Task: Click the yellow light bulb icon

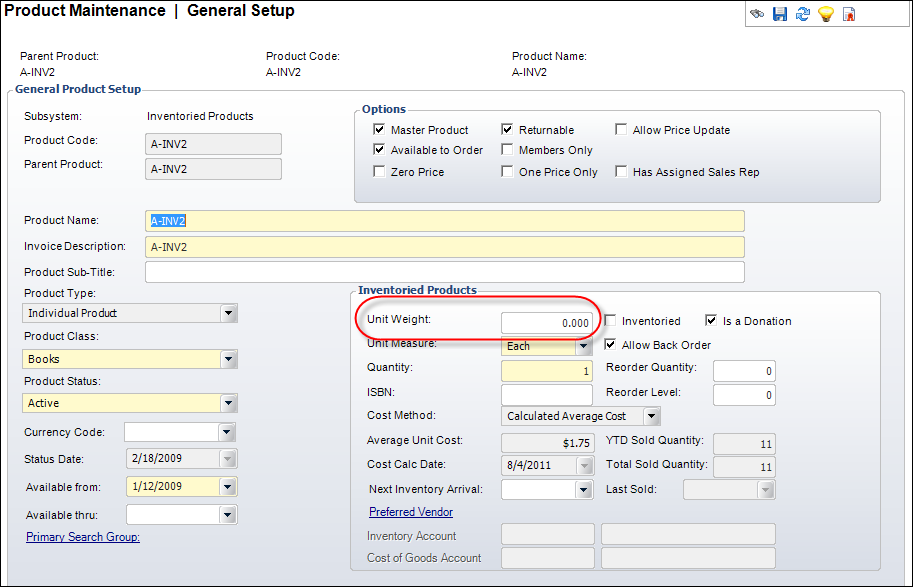Action: point(825,14)
